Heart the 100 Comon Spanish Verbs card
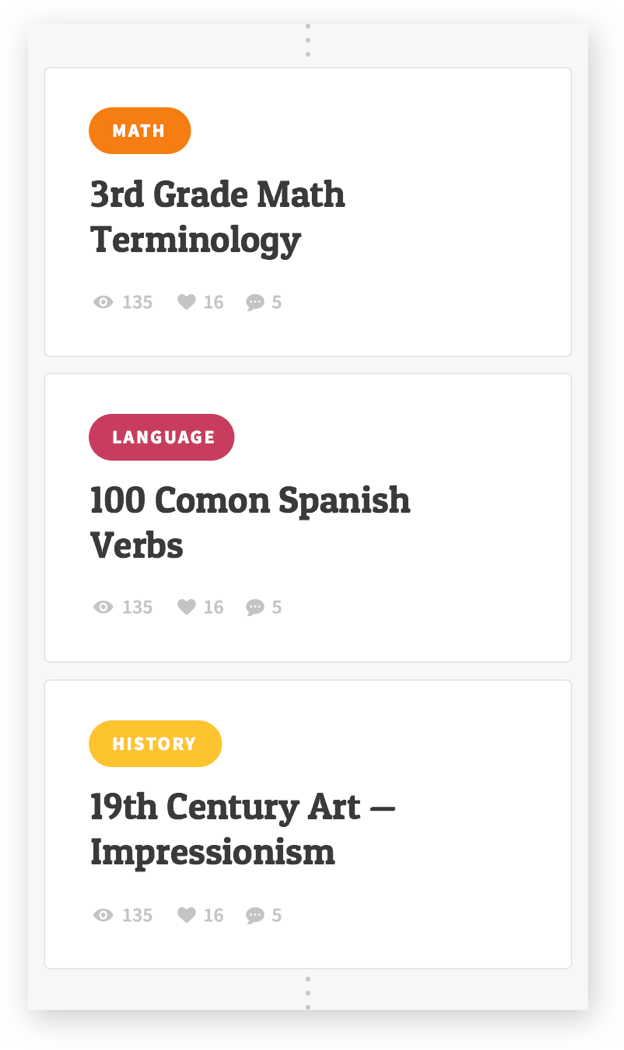This screenshot has height=1050, width=624. (x=186, y=607)
